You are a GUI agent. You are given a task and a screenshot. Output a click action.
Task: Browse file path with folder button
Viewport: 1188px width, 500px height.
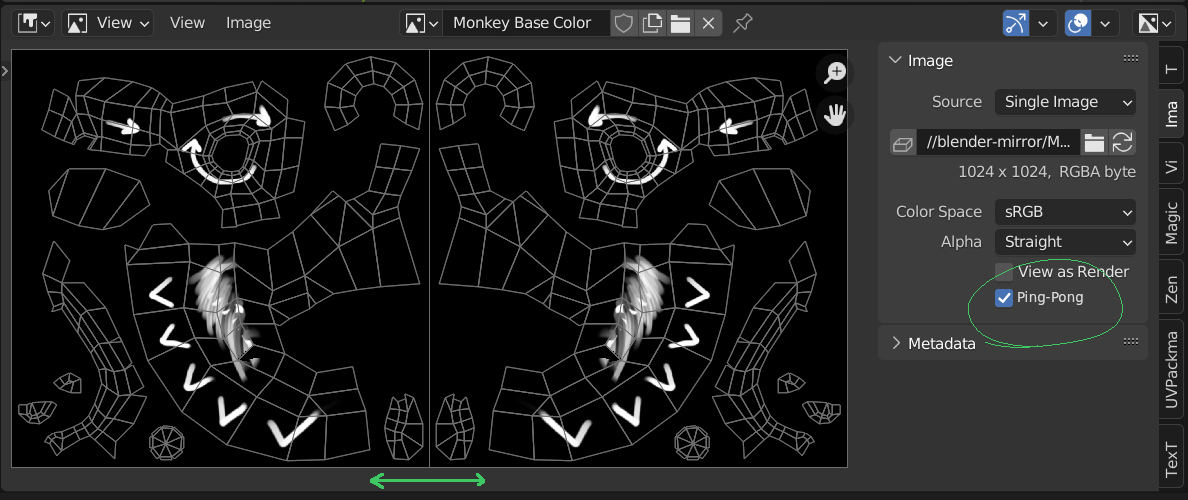[1093, 142]
